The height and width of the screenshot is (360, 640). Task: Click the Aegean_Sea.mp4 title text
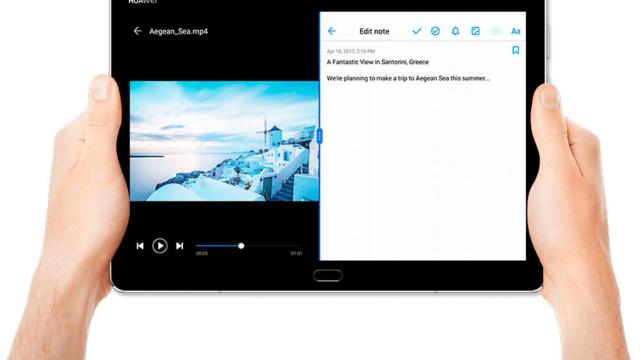tap(178, 31)
